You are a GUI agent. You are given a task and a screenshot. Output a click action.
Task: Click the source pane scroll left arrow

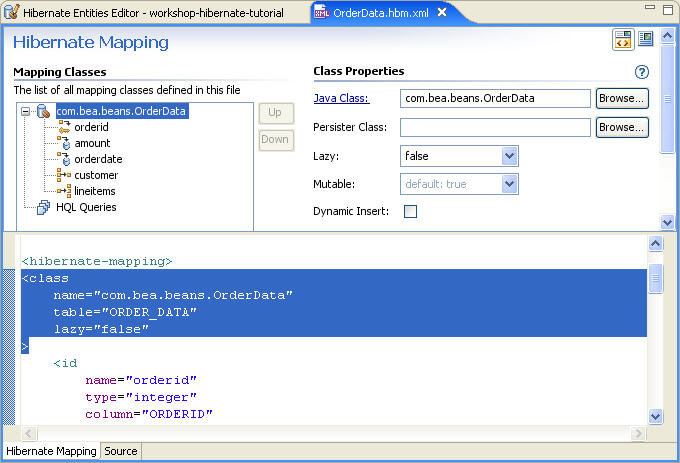[29, 433]
